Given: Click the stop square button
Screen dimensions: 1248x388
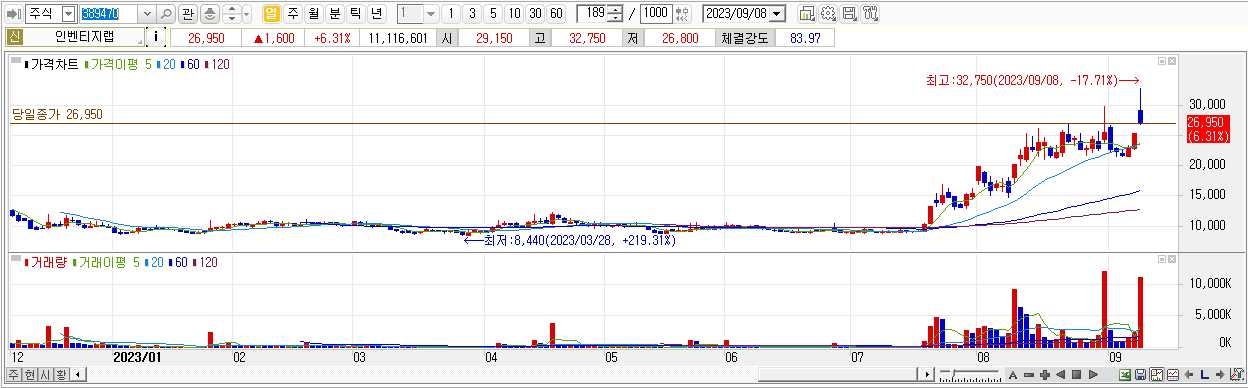Looking at the screenshot, I should coord(1076,375).
